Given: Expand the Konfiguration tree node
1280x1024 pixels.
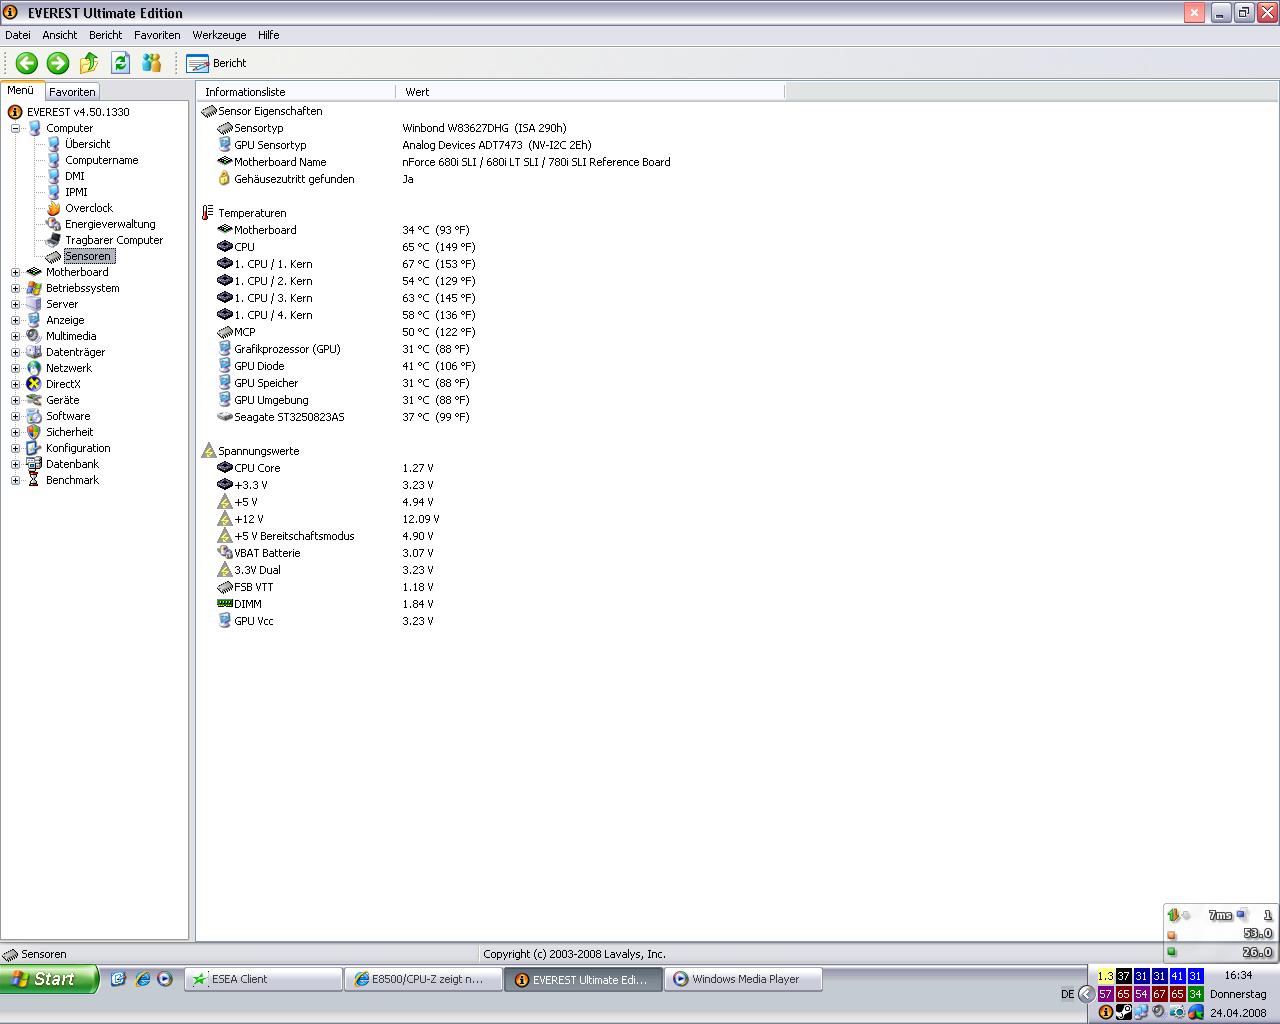Looking at the screenshot, I should [15, 448].
